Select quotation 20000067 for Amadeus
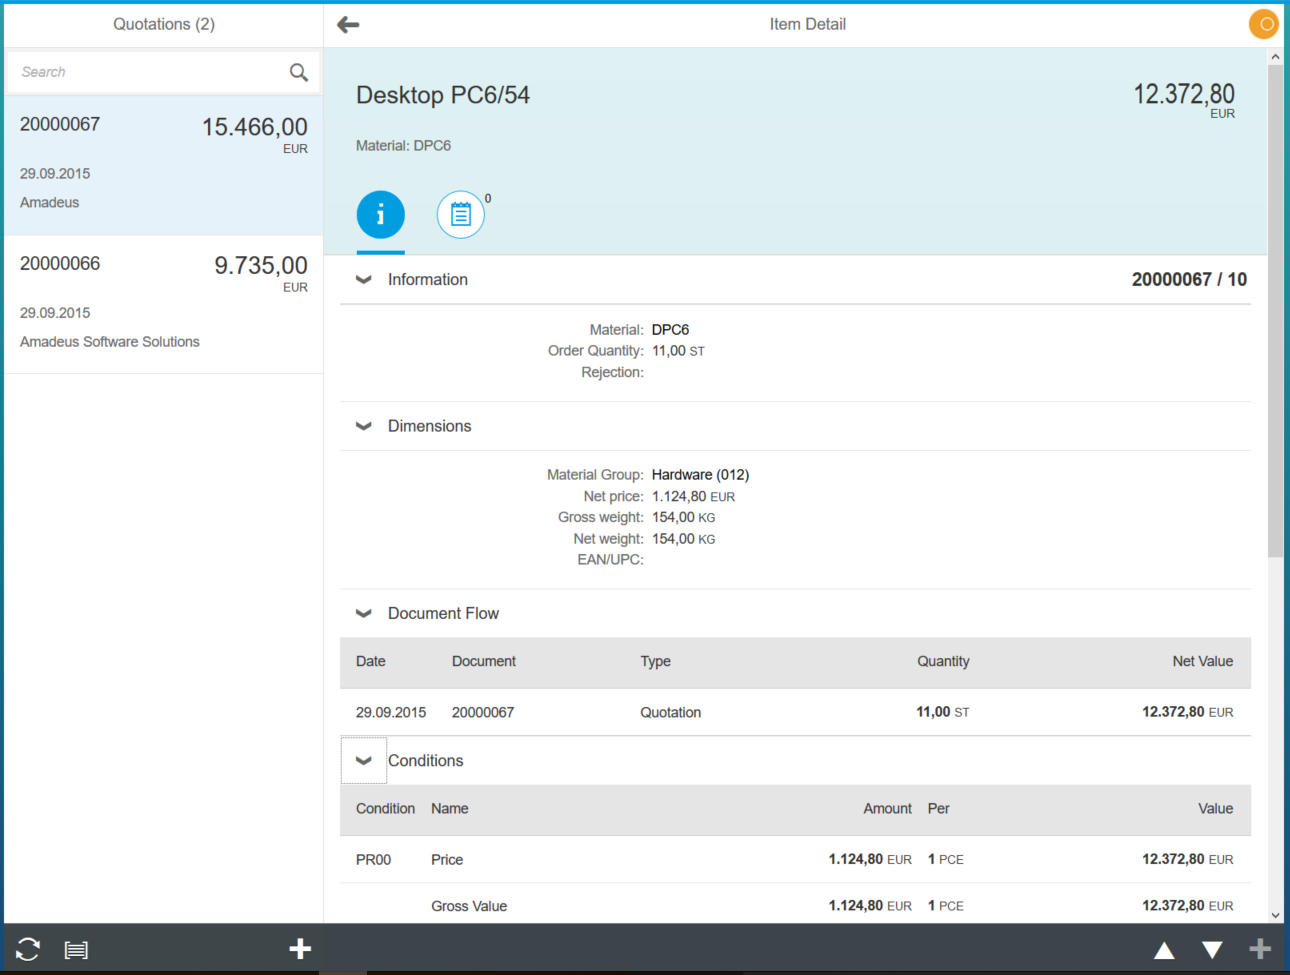The image size is (1290, 975). click(164, 165)
